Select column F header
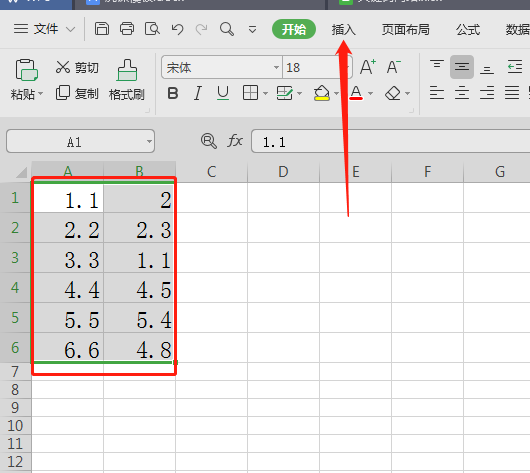Screen dimensions: 530x473 [x=428, y=172]
